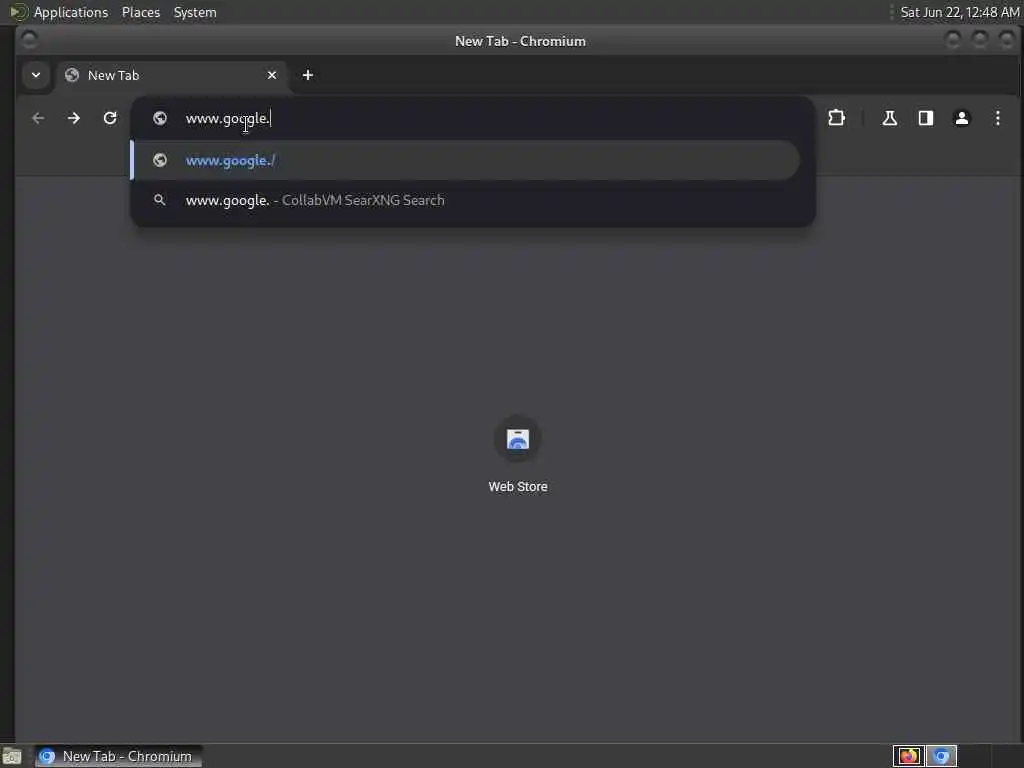Go forward using the forward arrow
The width and height of the screenshot is (1024, 768).
point(74,118)
